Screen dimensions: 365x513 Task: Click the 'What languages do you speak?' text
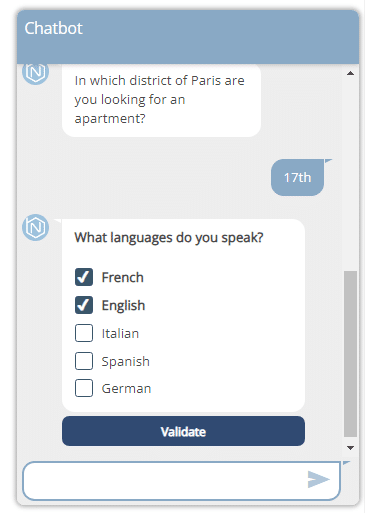169,238
